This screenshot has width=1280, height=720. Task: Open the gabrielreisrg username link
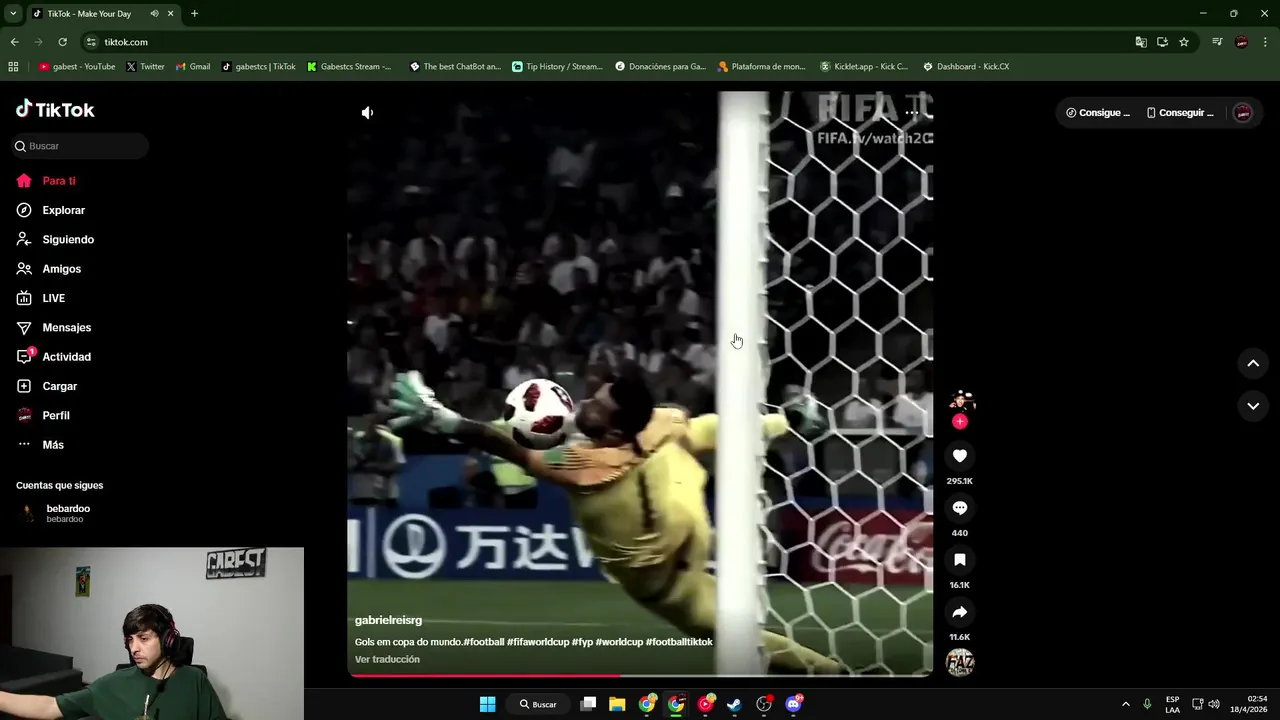[388, 620]
